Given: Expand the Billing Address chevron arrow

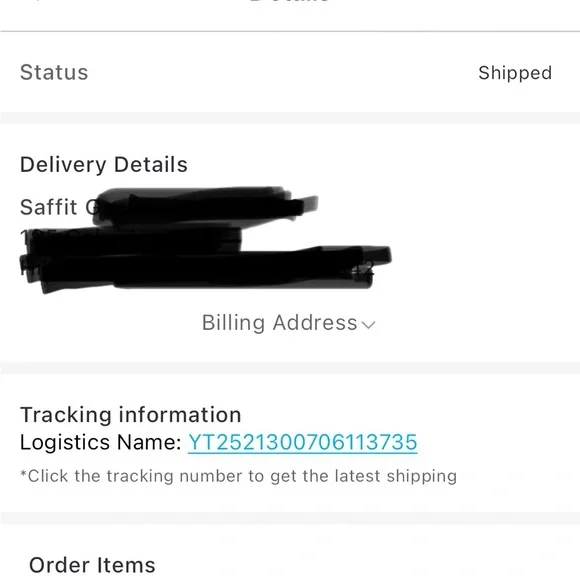Looking at the screenshot, I should (x=368, y=325).
